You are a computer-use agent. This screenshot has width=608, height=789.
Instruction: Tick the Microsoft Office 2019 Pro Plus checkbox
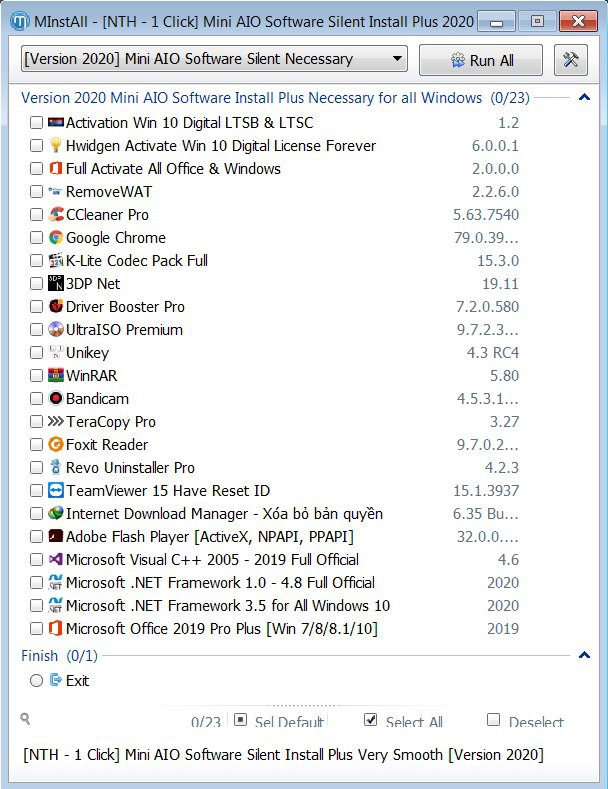pos(36,628)
